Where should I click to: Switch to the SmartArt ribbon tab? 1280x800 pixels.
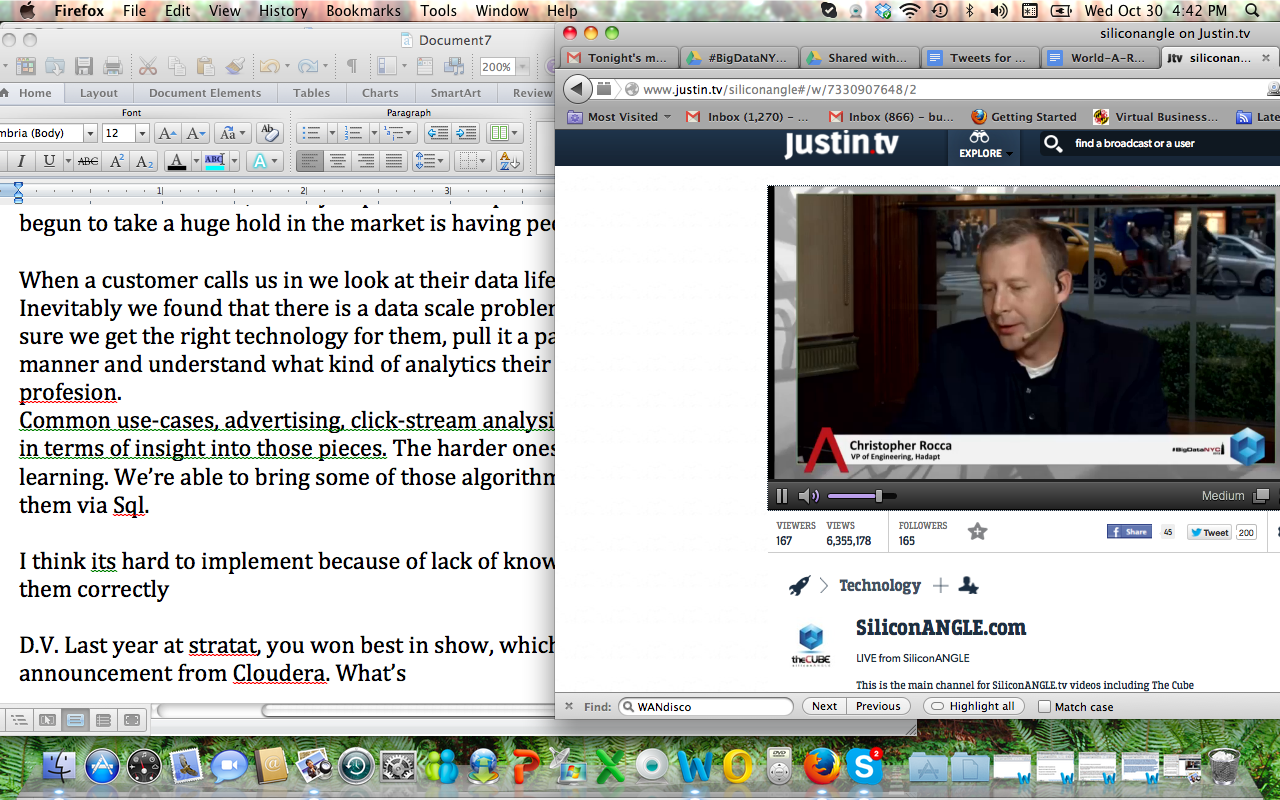pos(456,93)
